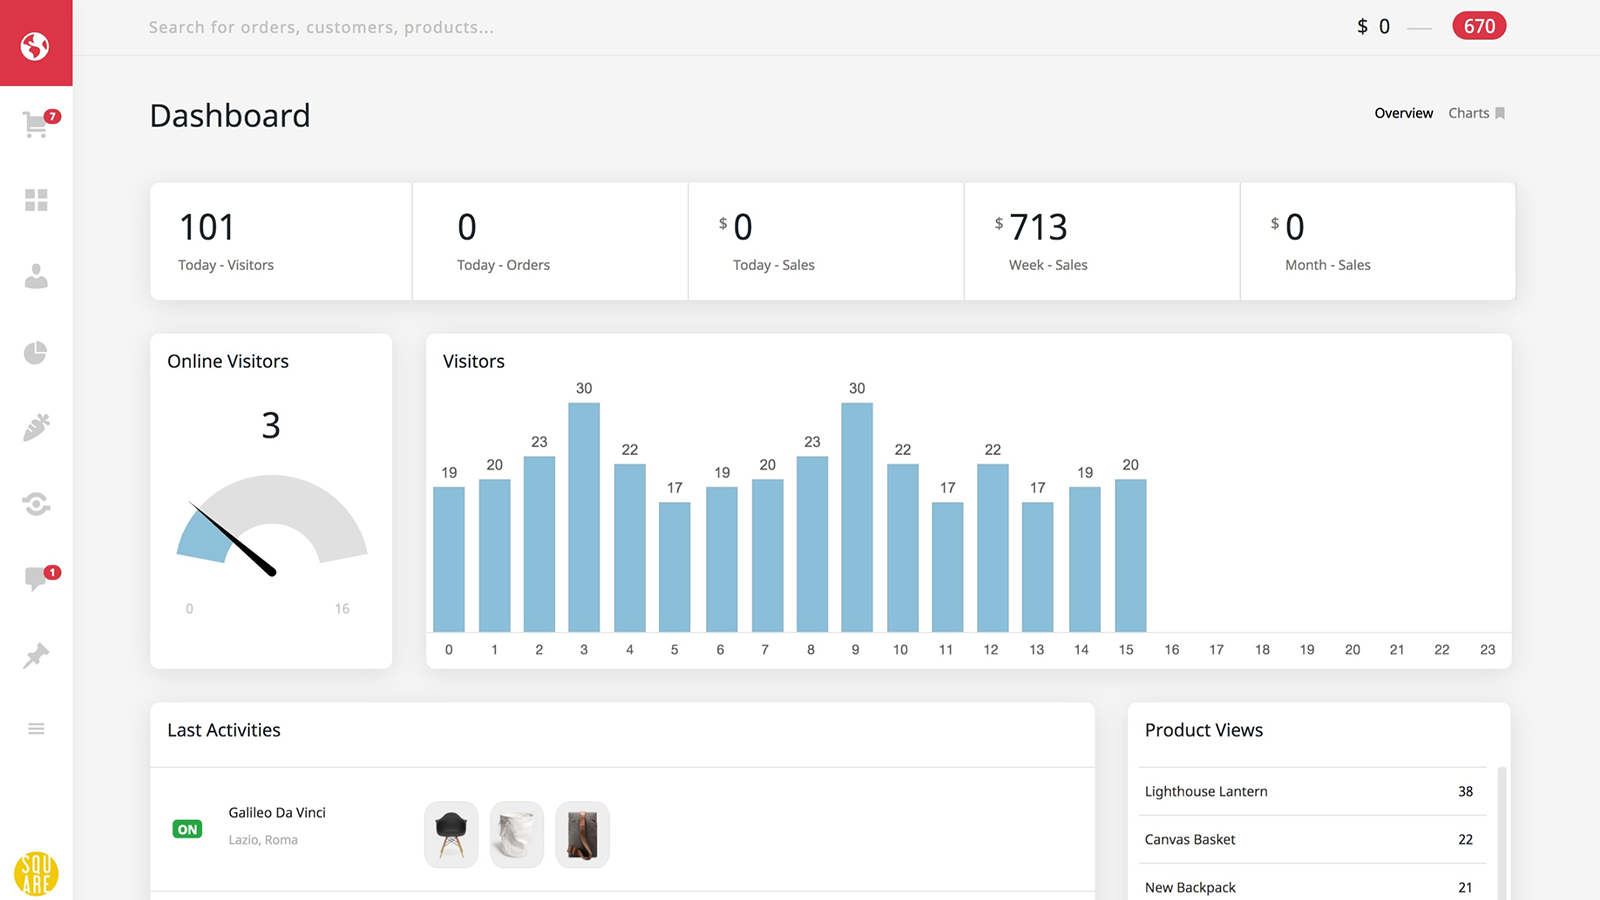Screen dimensions: 1600x900
Task: Toggle the ON status for Galileo Da Vinci
Action: click(187, 829)
